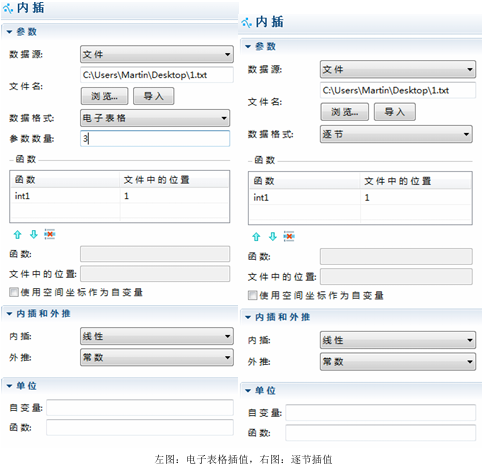Click disabled 函数 field below right table

click(x=396, y=257)
